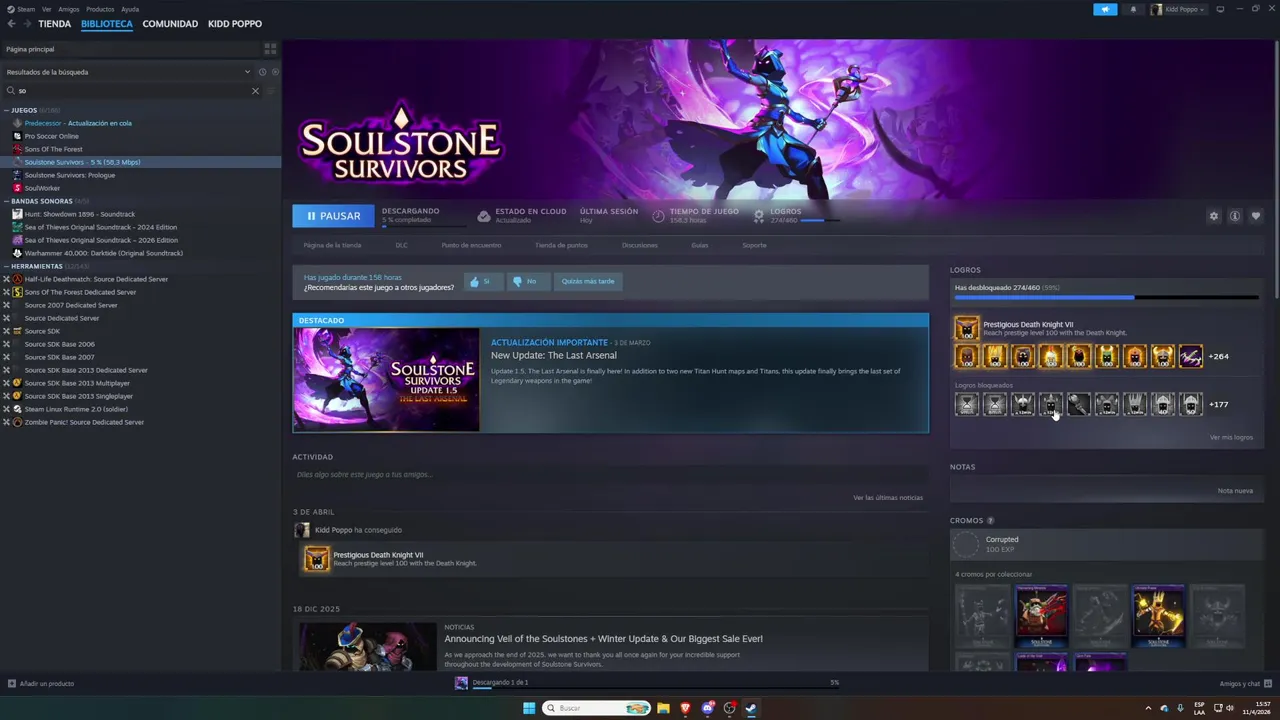Viewport: 1280px width, 720px height.
Task: Go back using the arrow
Action: click(11, 23)
